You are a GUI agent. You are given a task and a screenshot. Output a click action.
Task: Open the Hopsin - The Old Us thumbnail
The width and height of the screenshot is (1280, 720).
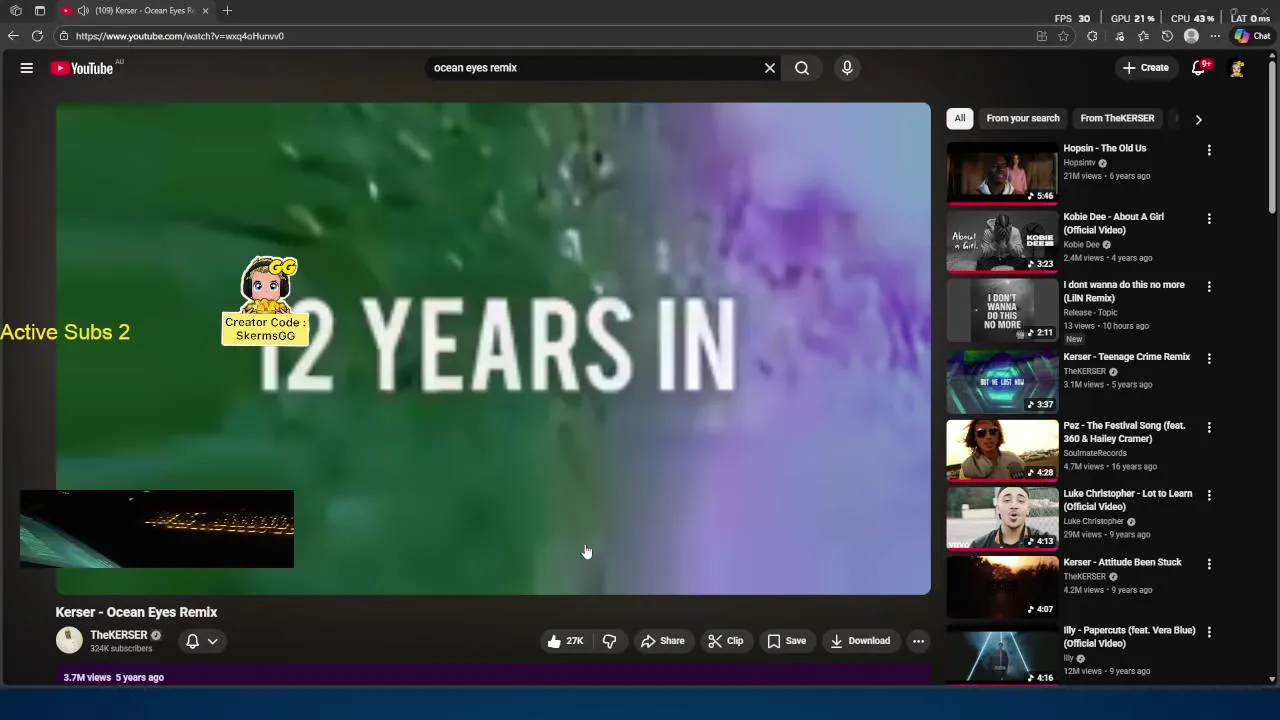[x=1002, y=173]
